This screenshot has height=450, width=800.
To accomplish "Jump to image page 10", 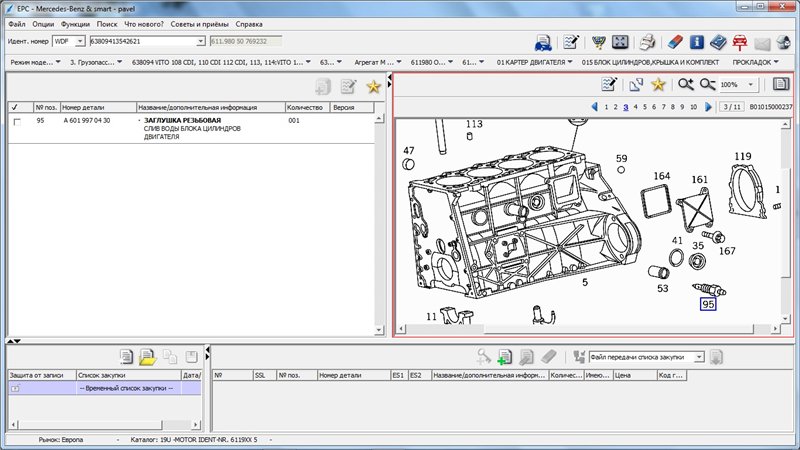I will pyautogui.click(x=693, y=107).
